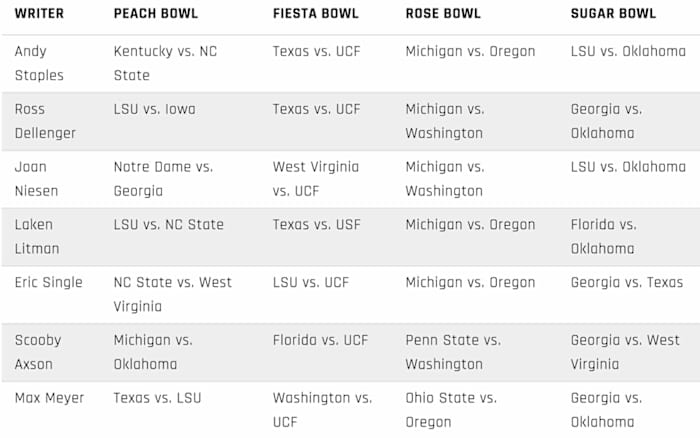This screenshot has width=700, height=438.
Task: Select the Penn State vs. Washington cell
Action: click(x=453, y=352)
